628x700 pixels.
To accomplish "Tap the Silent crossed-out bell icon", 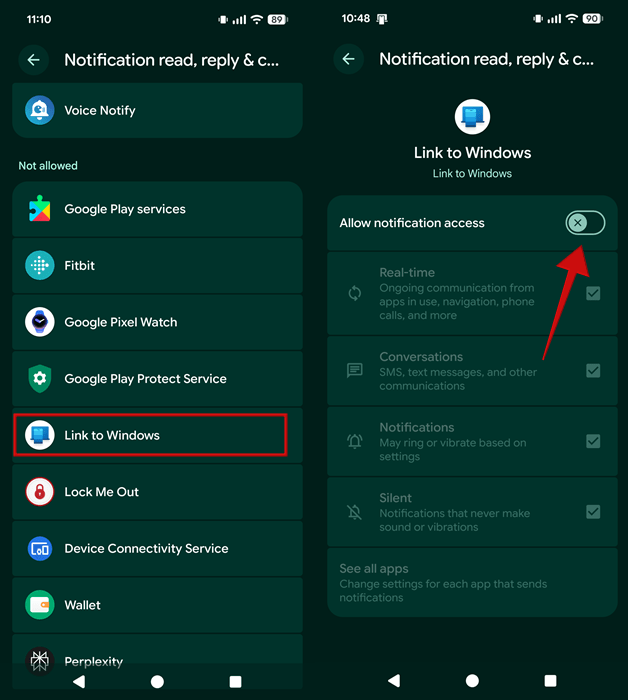I will click(355, 512).
